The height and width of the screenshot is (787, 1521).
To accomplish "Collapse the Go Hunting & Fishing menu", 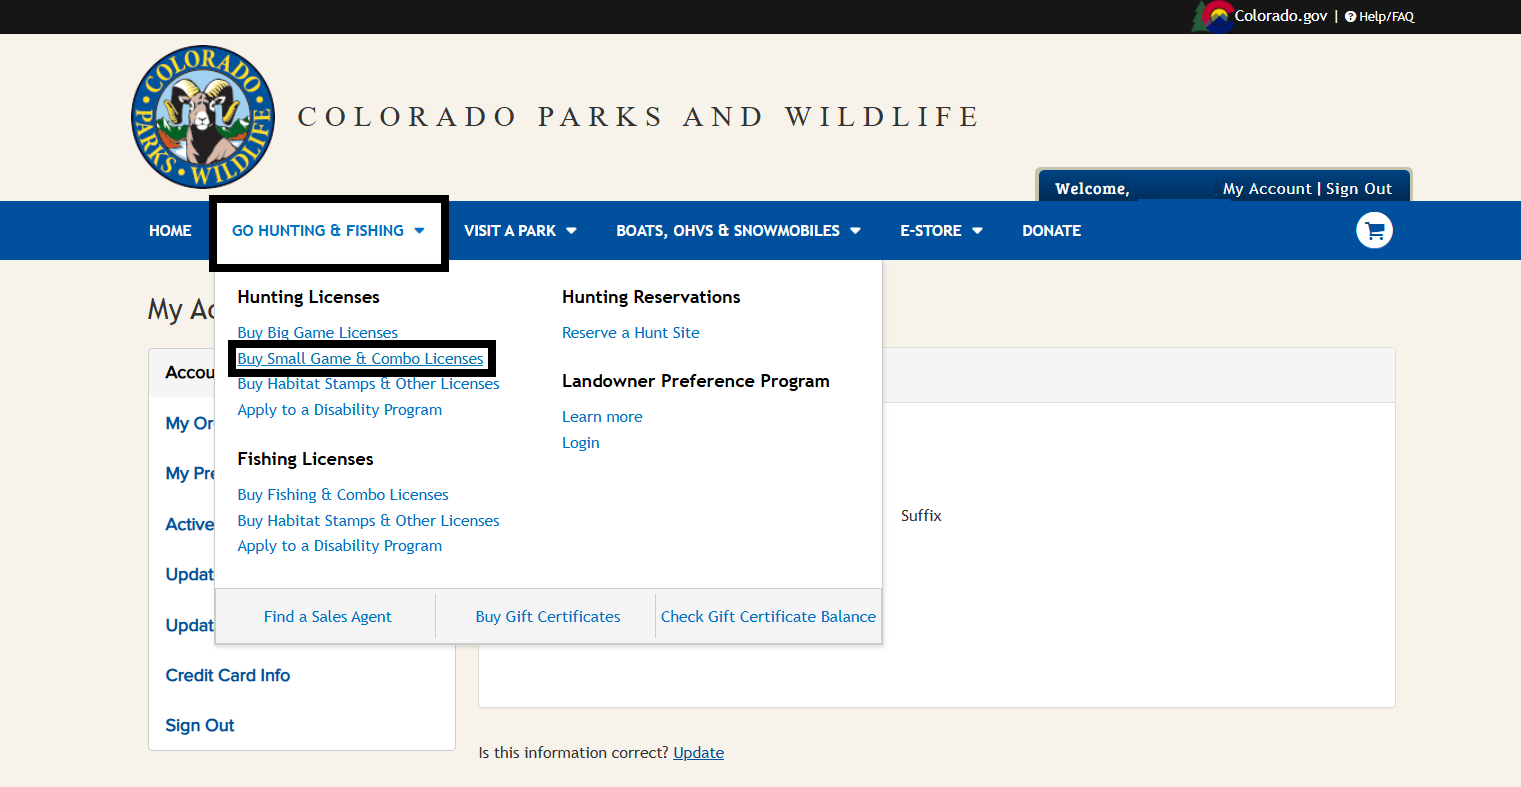I will (328, 231).
